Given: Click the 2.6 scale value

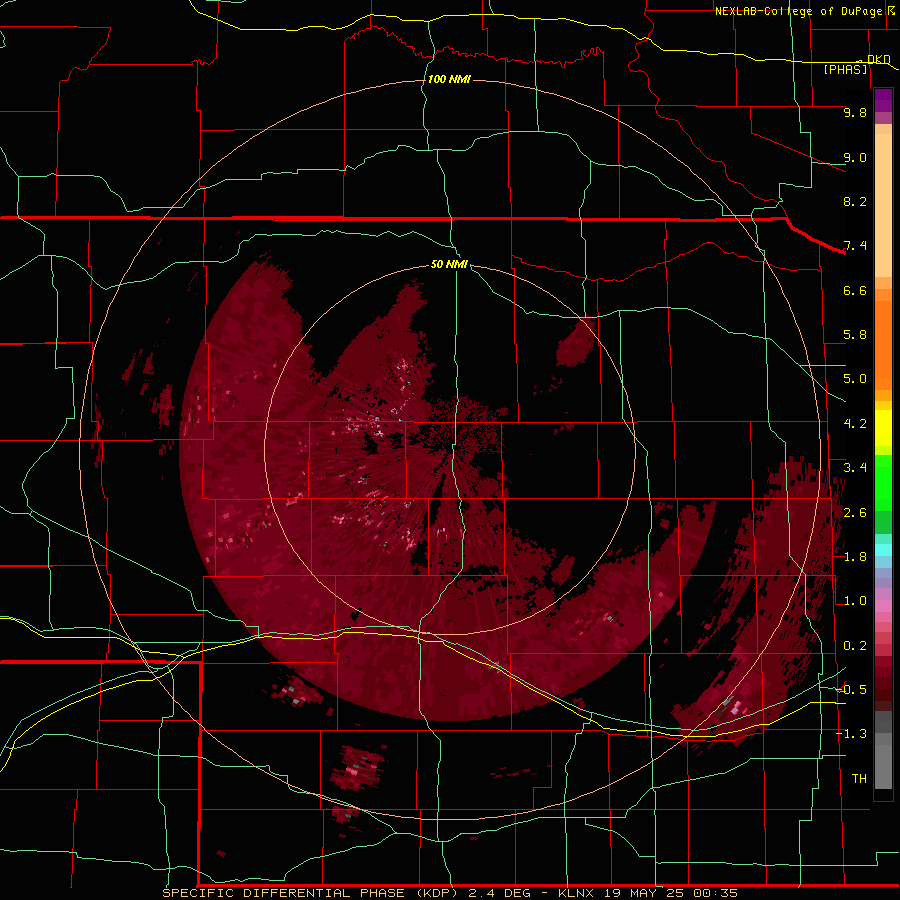Looking at the screenshot, I should point(855,513).
